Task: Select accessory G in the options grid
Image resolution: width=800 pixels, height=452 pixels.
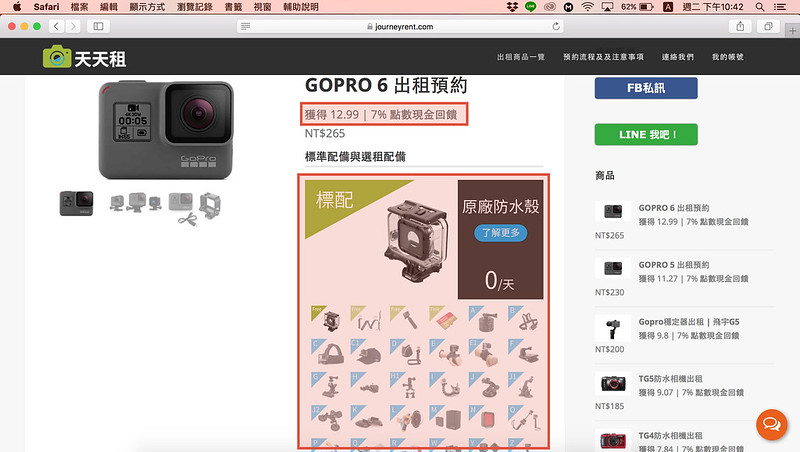Action: (327, 386)
